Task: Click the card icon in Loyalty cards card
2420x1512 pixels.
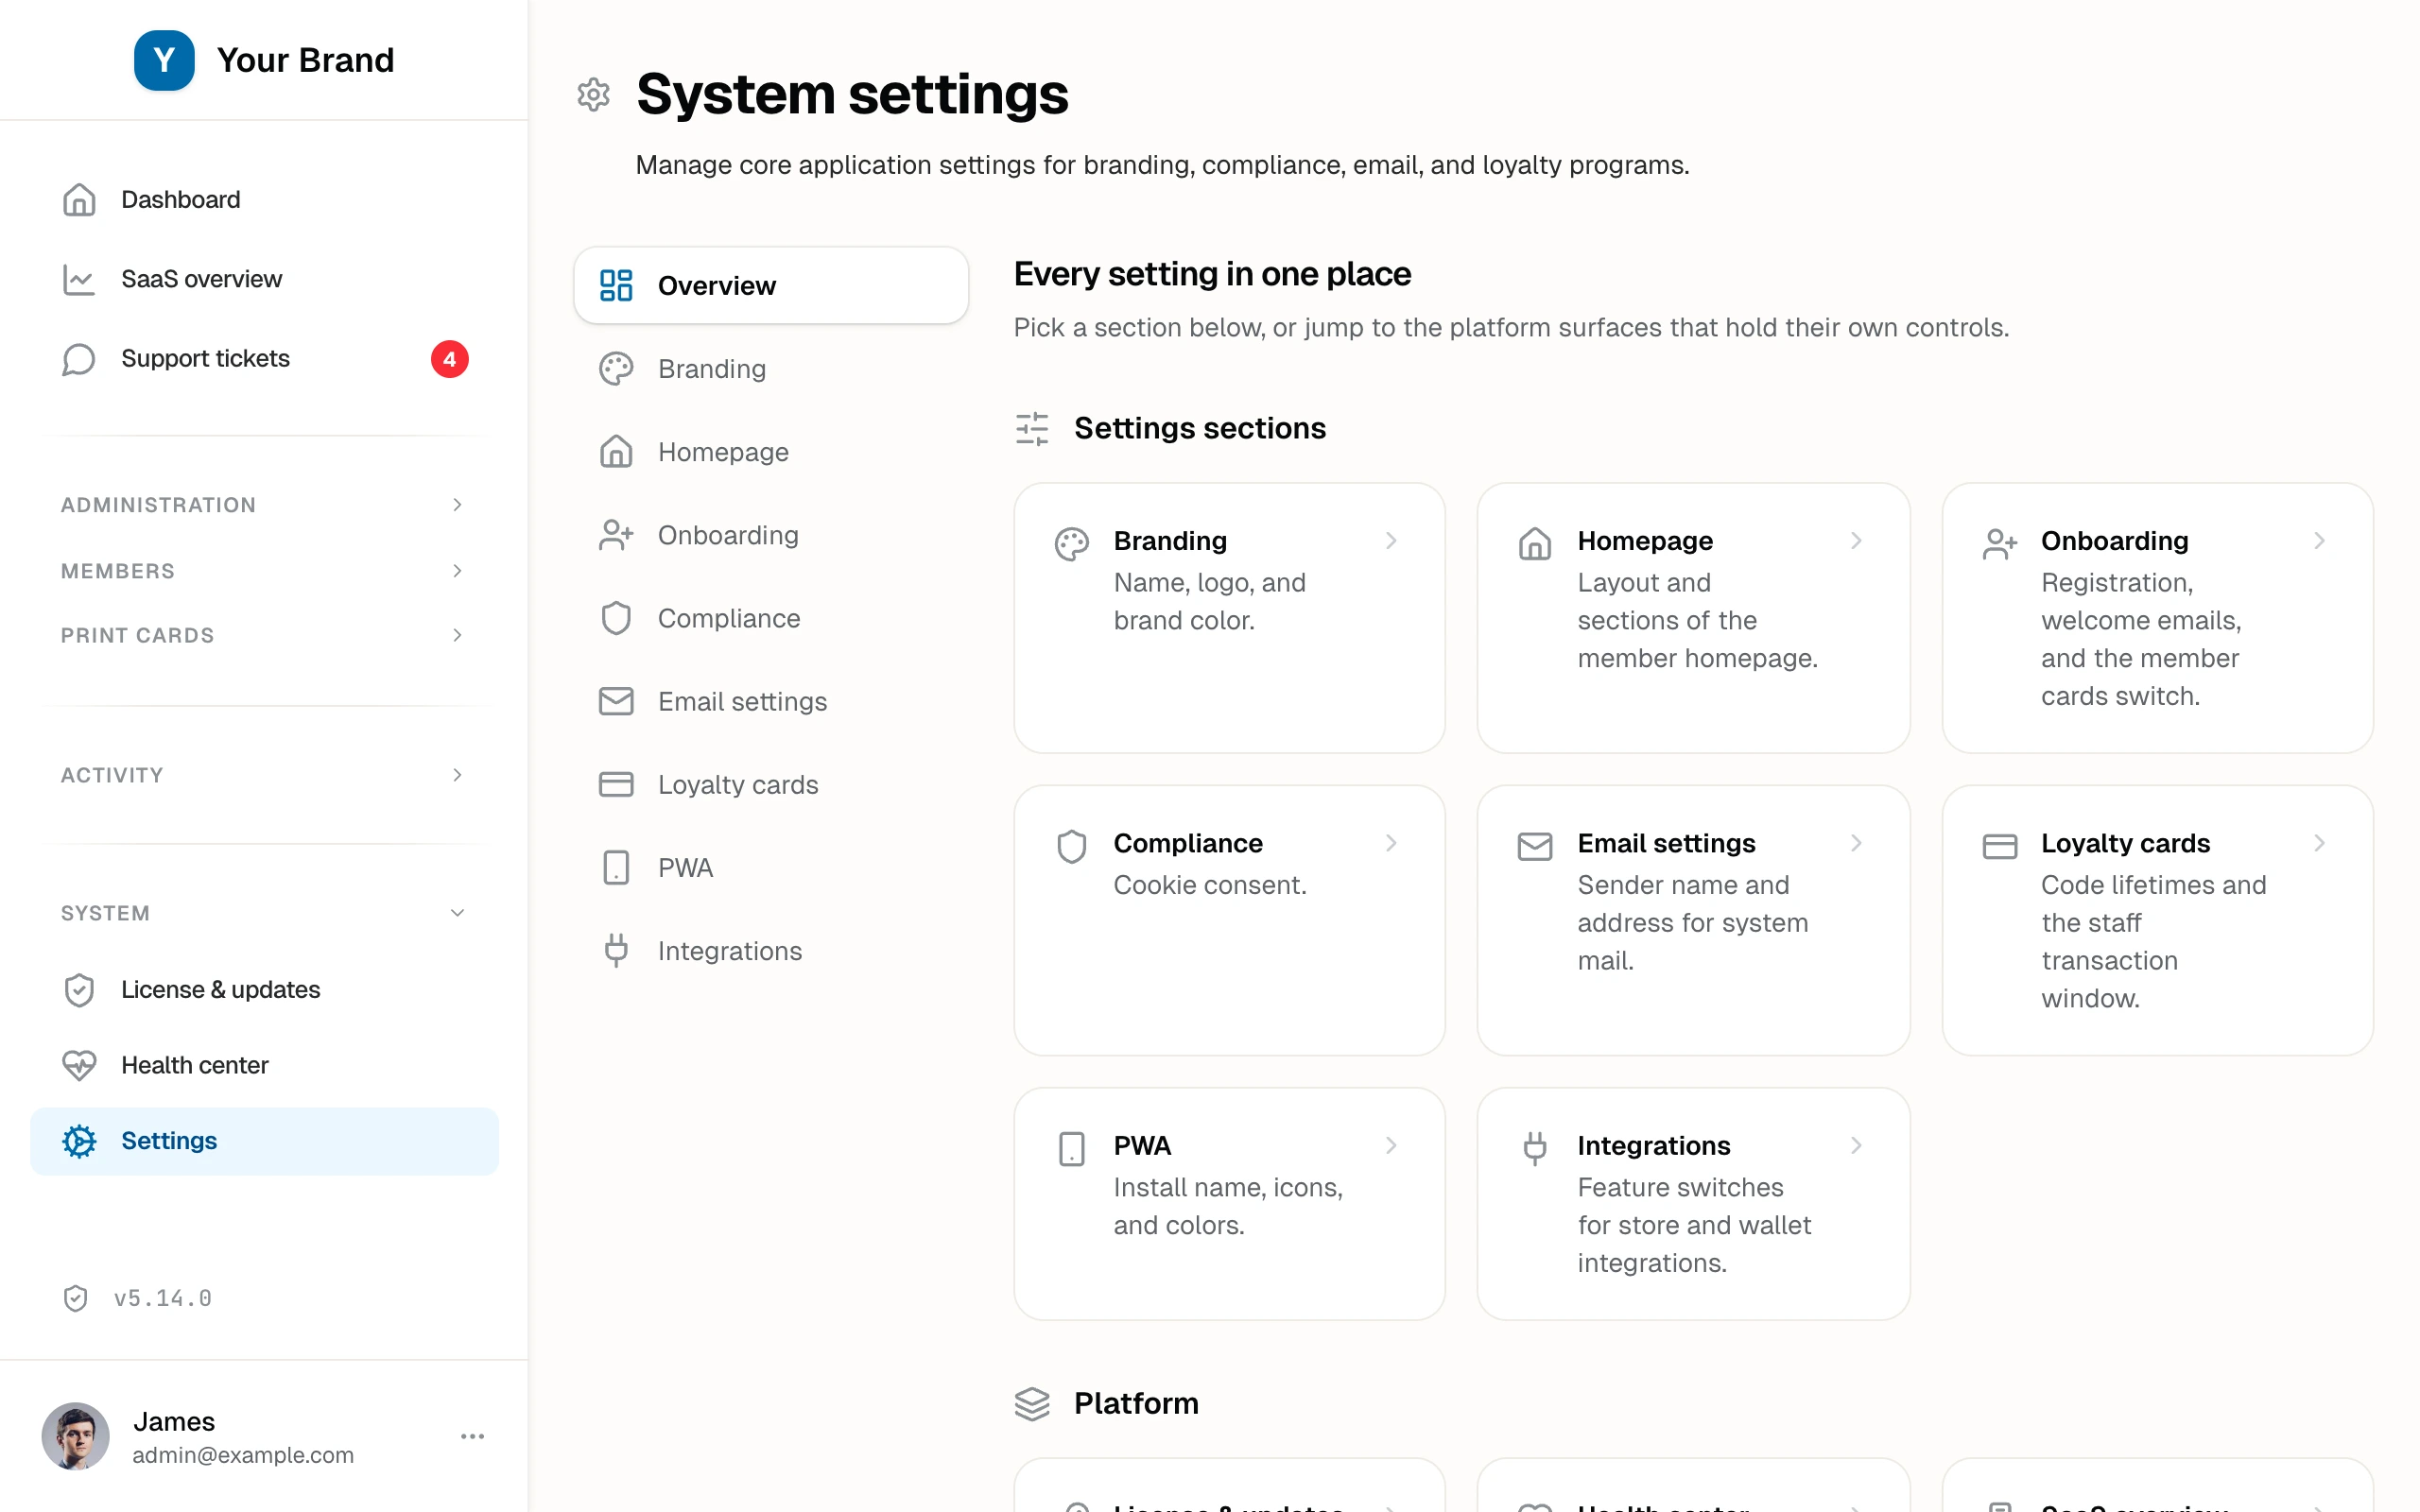Action: (x=1999, y=847)
